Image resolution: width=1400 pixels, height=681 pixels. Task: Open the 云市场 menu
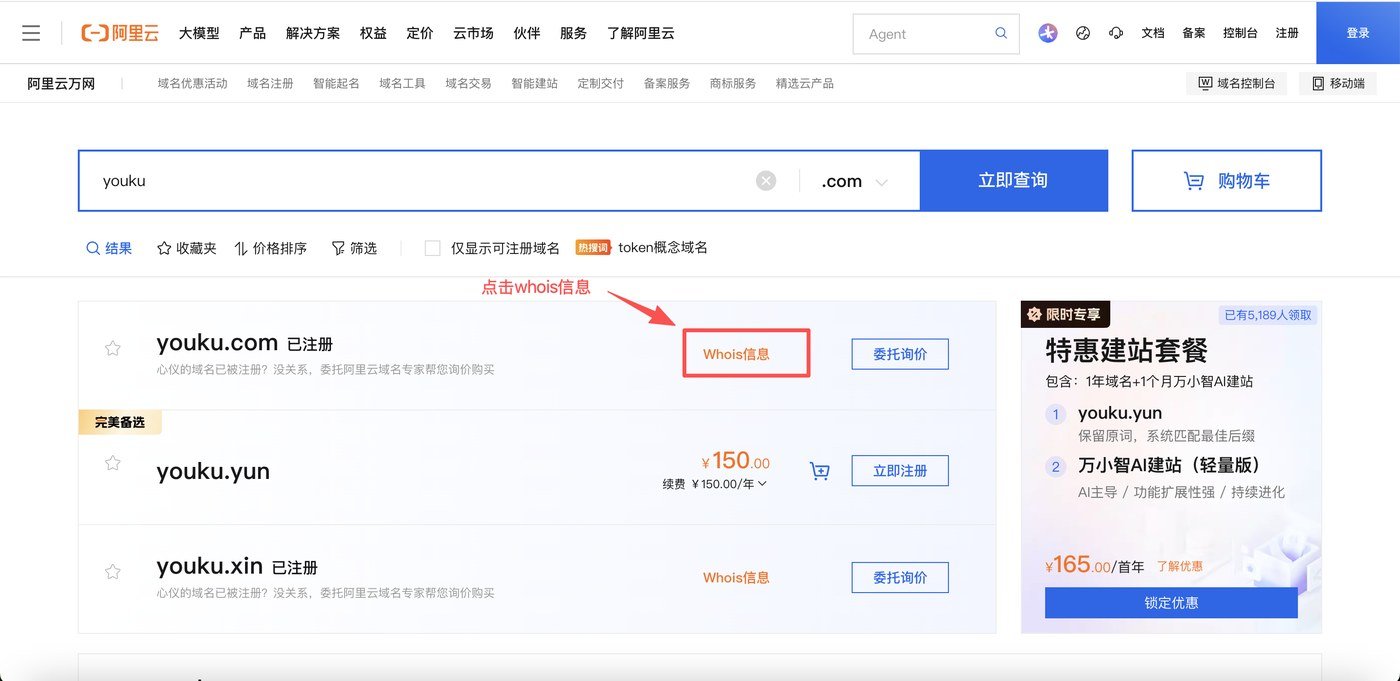point(473,33)
